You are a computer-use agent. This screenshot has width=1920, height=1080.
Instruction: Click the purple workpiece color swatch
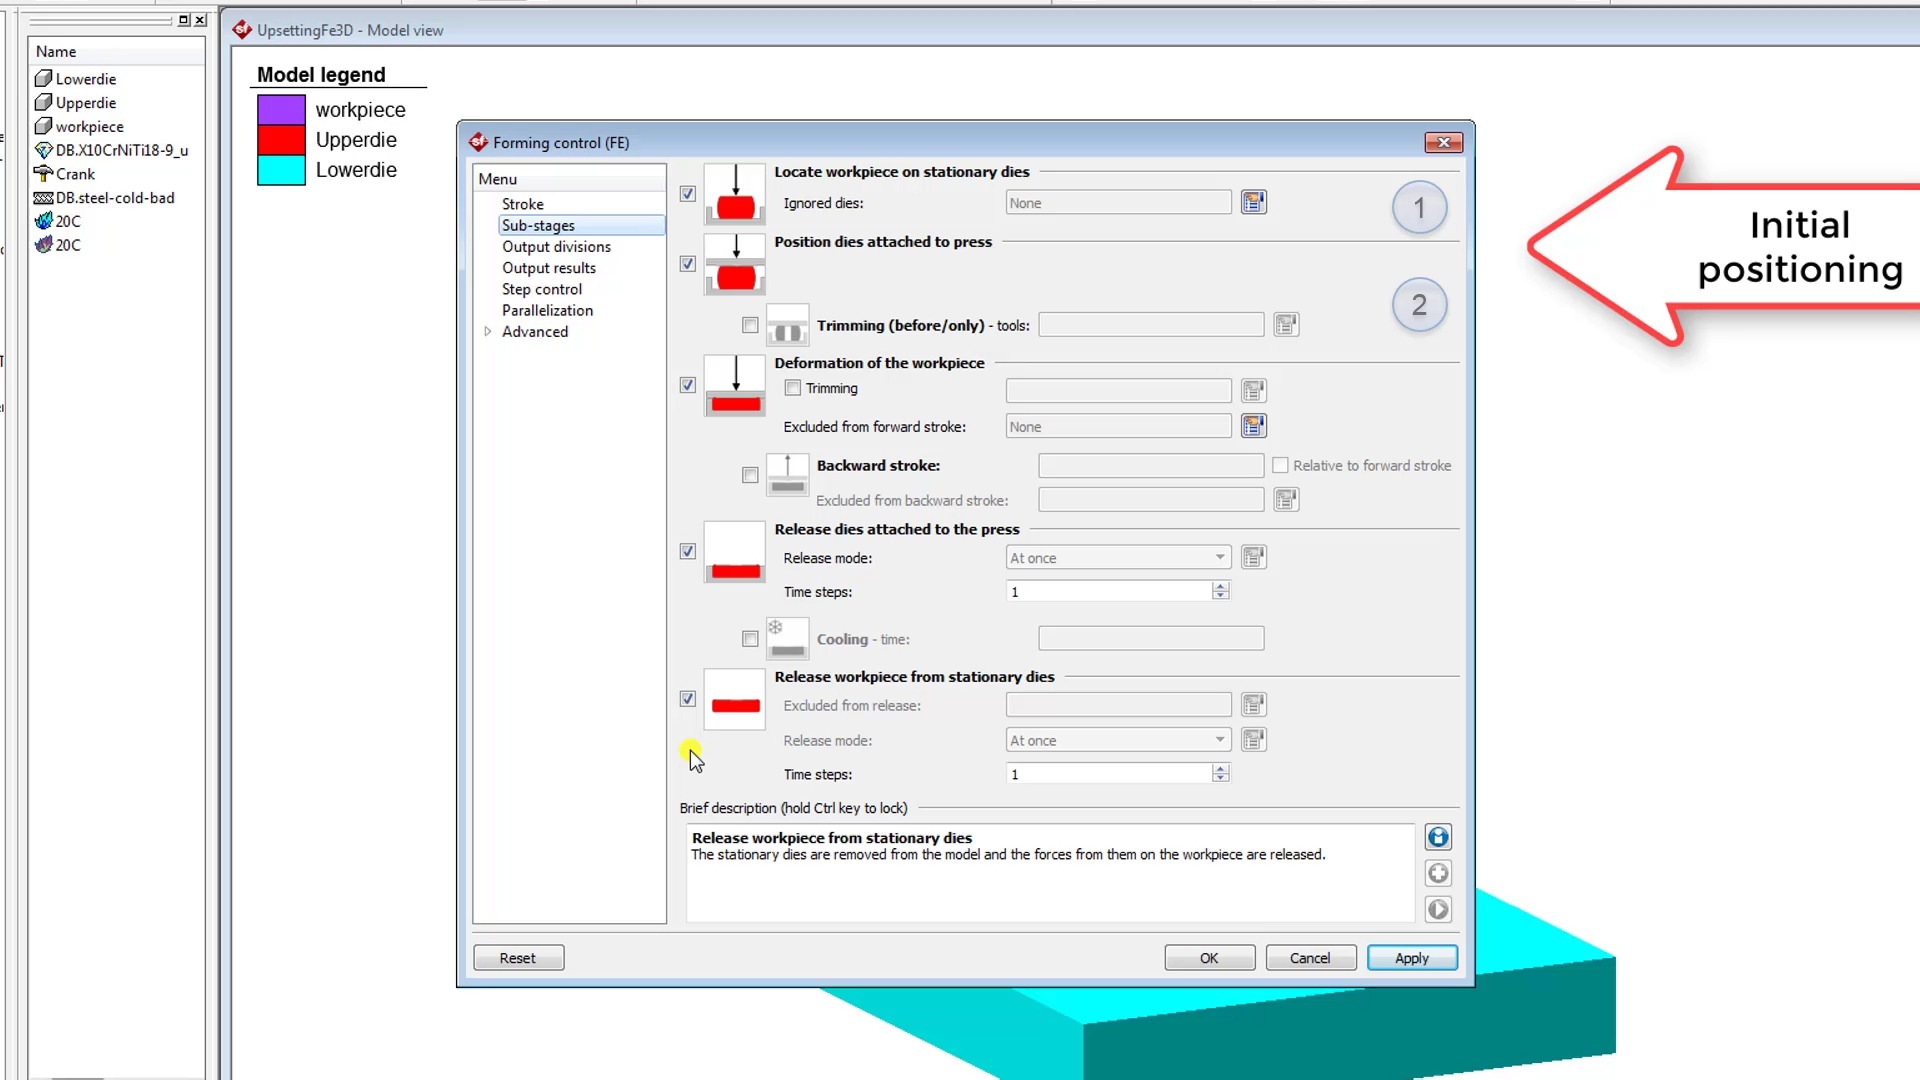pos(281,109)
